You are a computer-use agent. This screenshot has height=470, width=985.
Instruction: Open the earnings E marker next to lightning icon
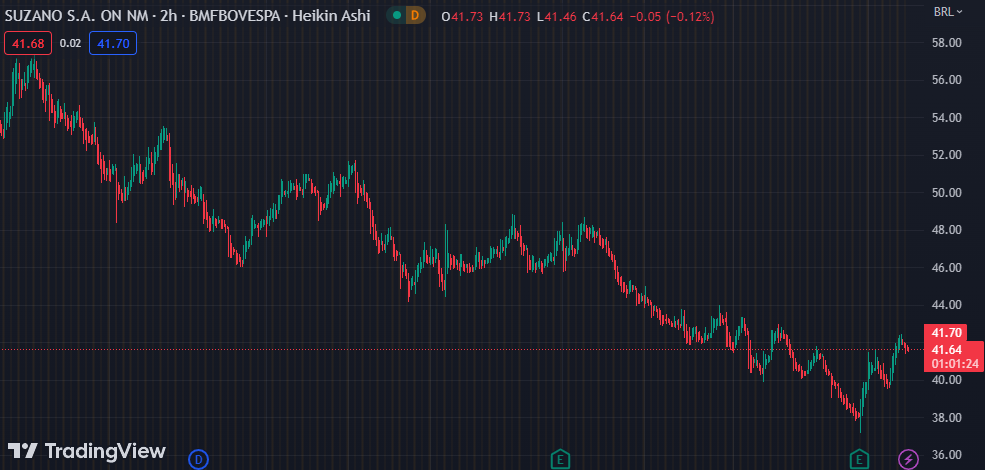pyautogui.click(x=859, y=459)
